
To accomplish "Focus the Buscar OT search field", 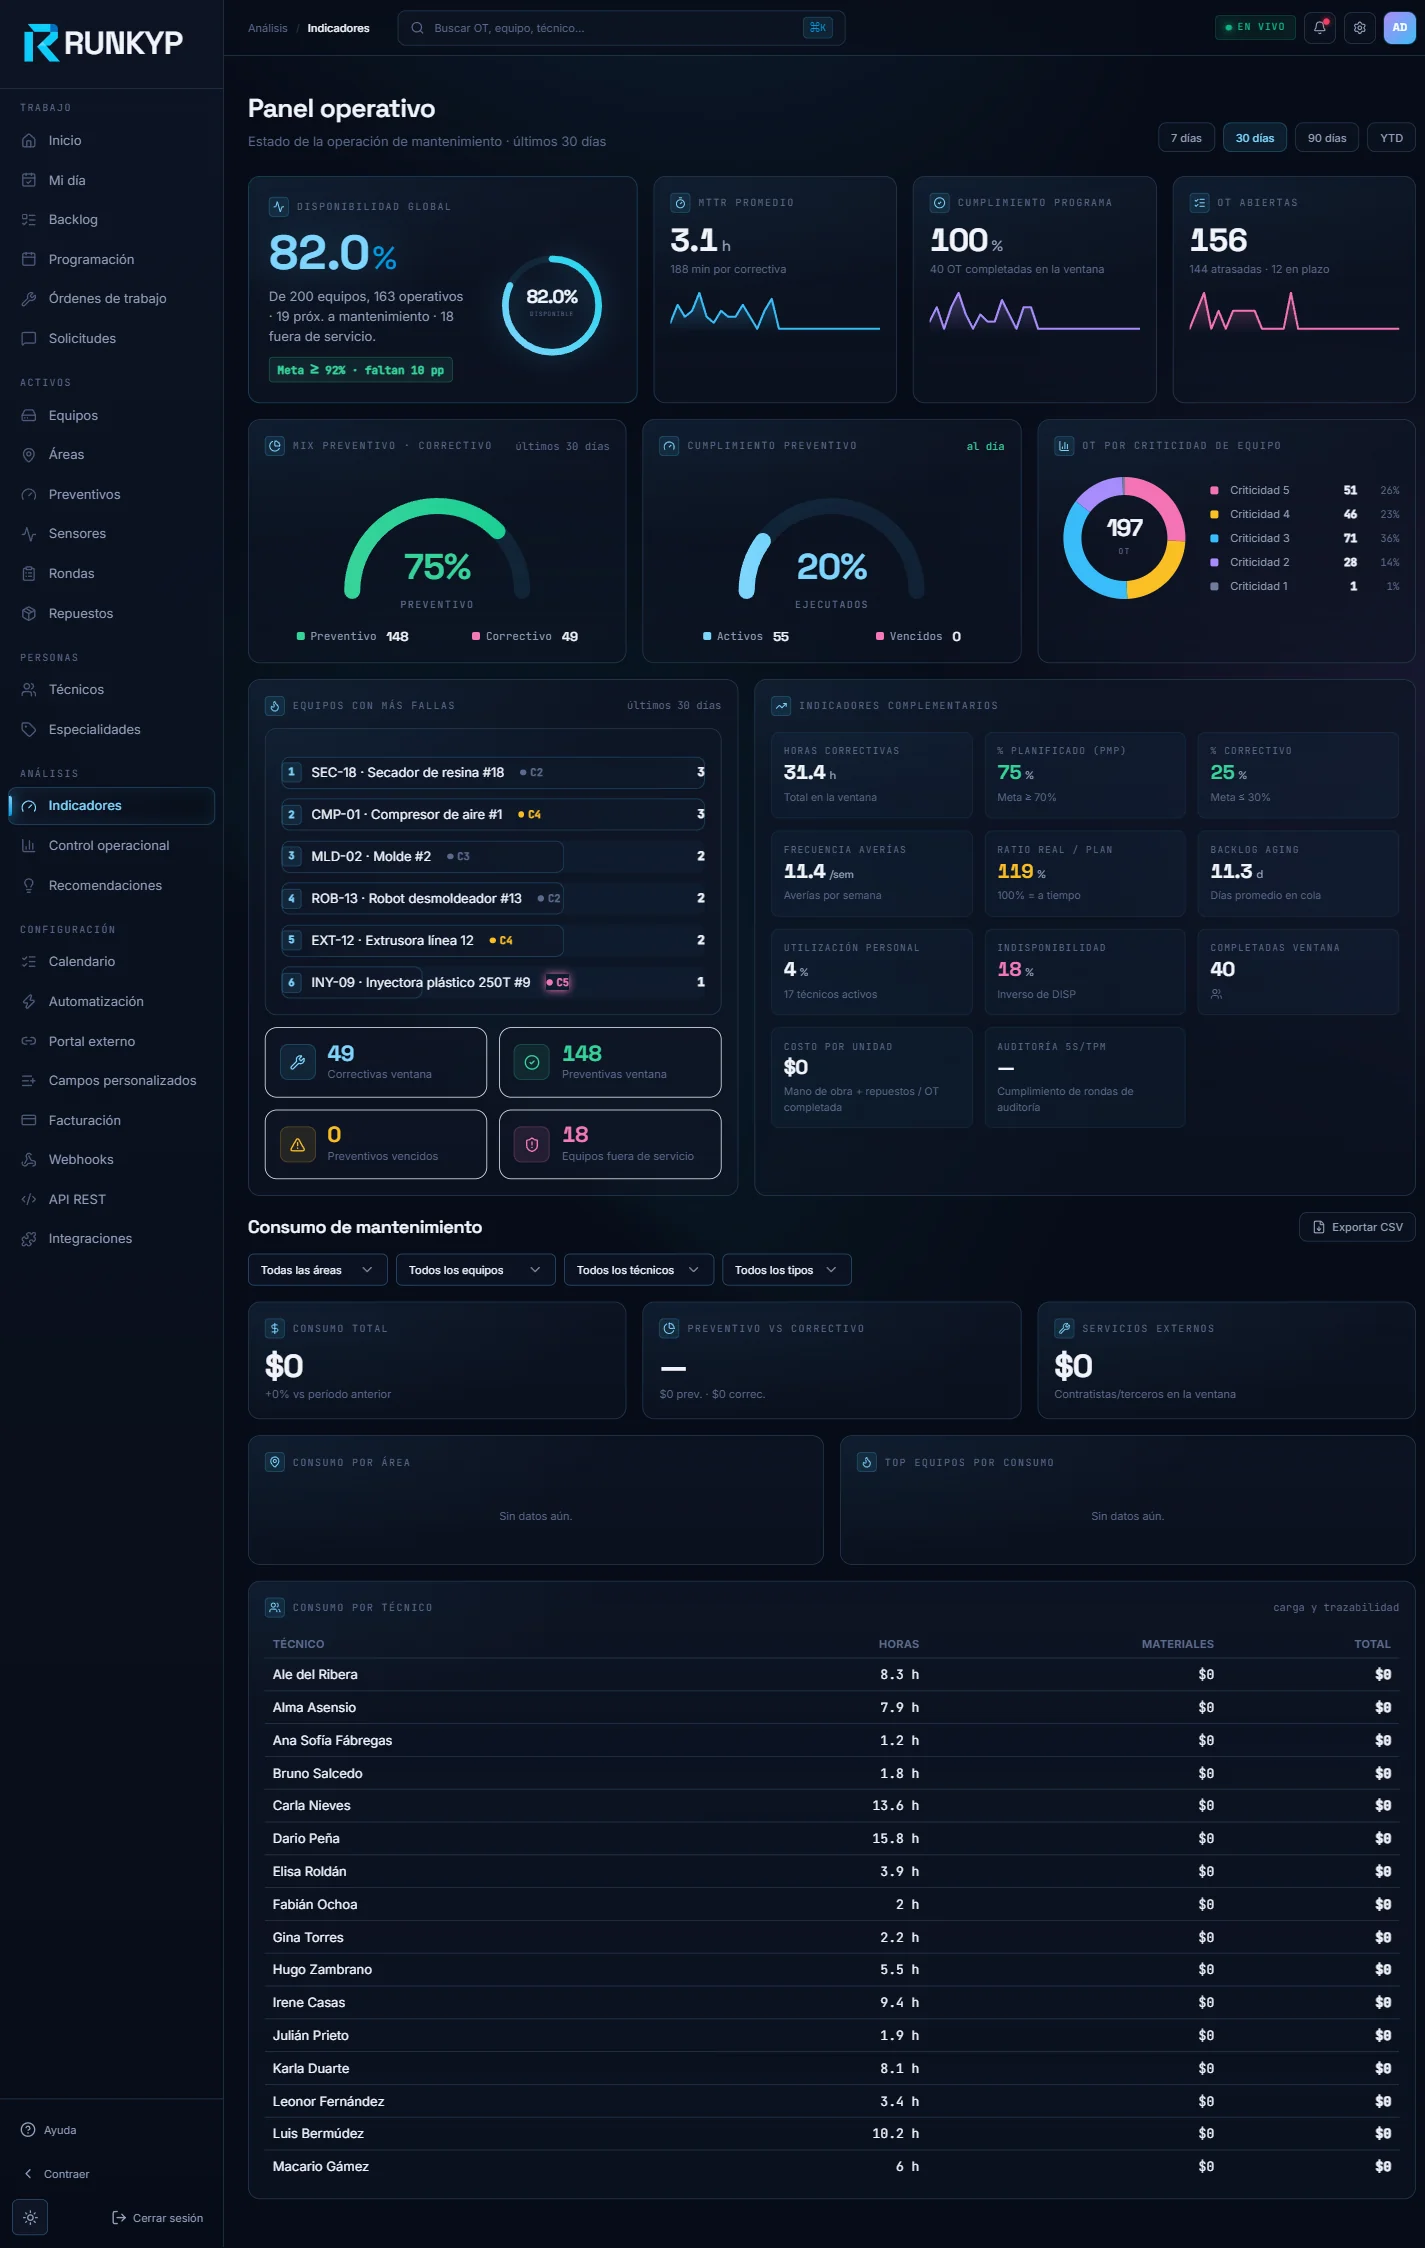I will tap(621, 28).
